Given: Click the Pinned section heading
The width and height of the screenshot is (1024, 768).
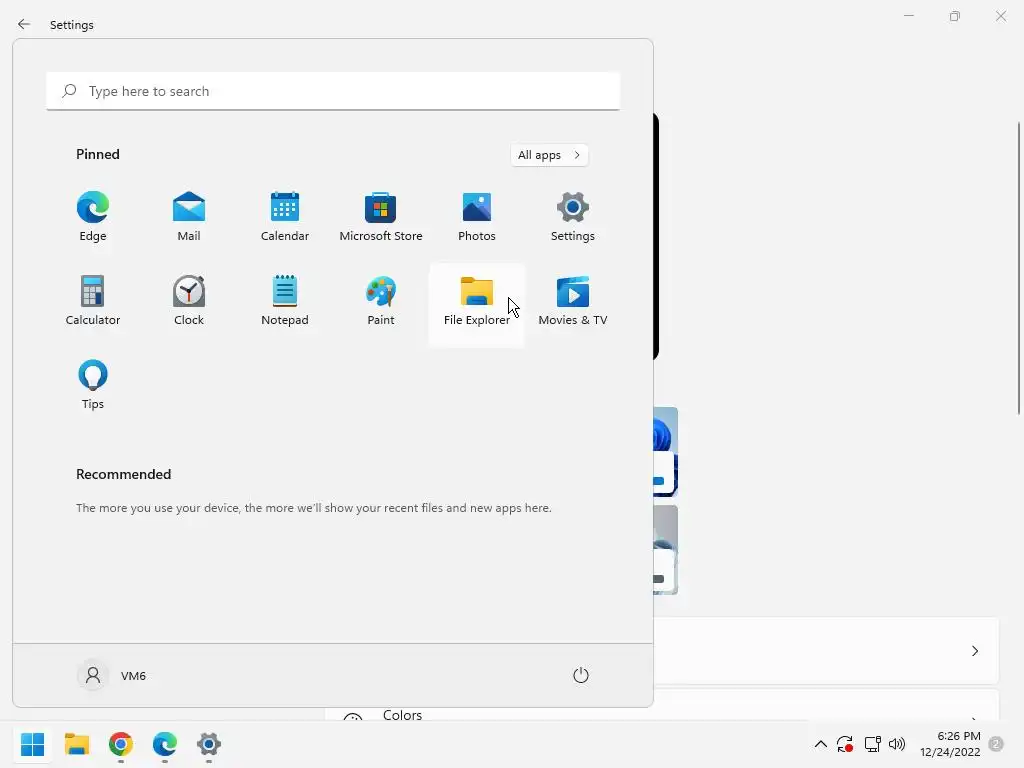Looking at the screenshot, I should pyautogui.click(x=98, y=154).
